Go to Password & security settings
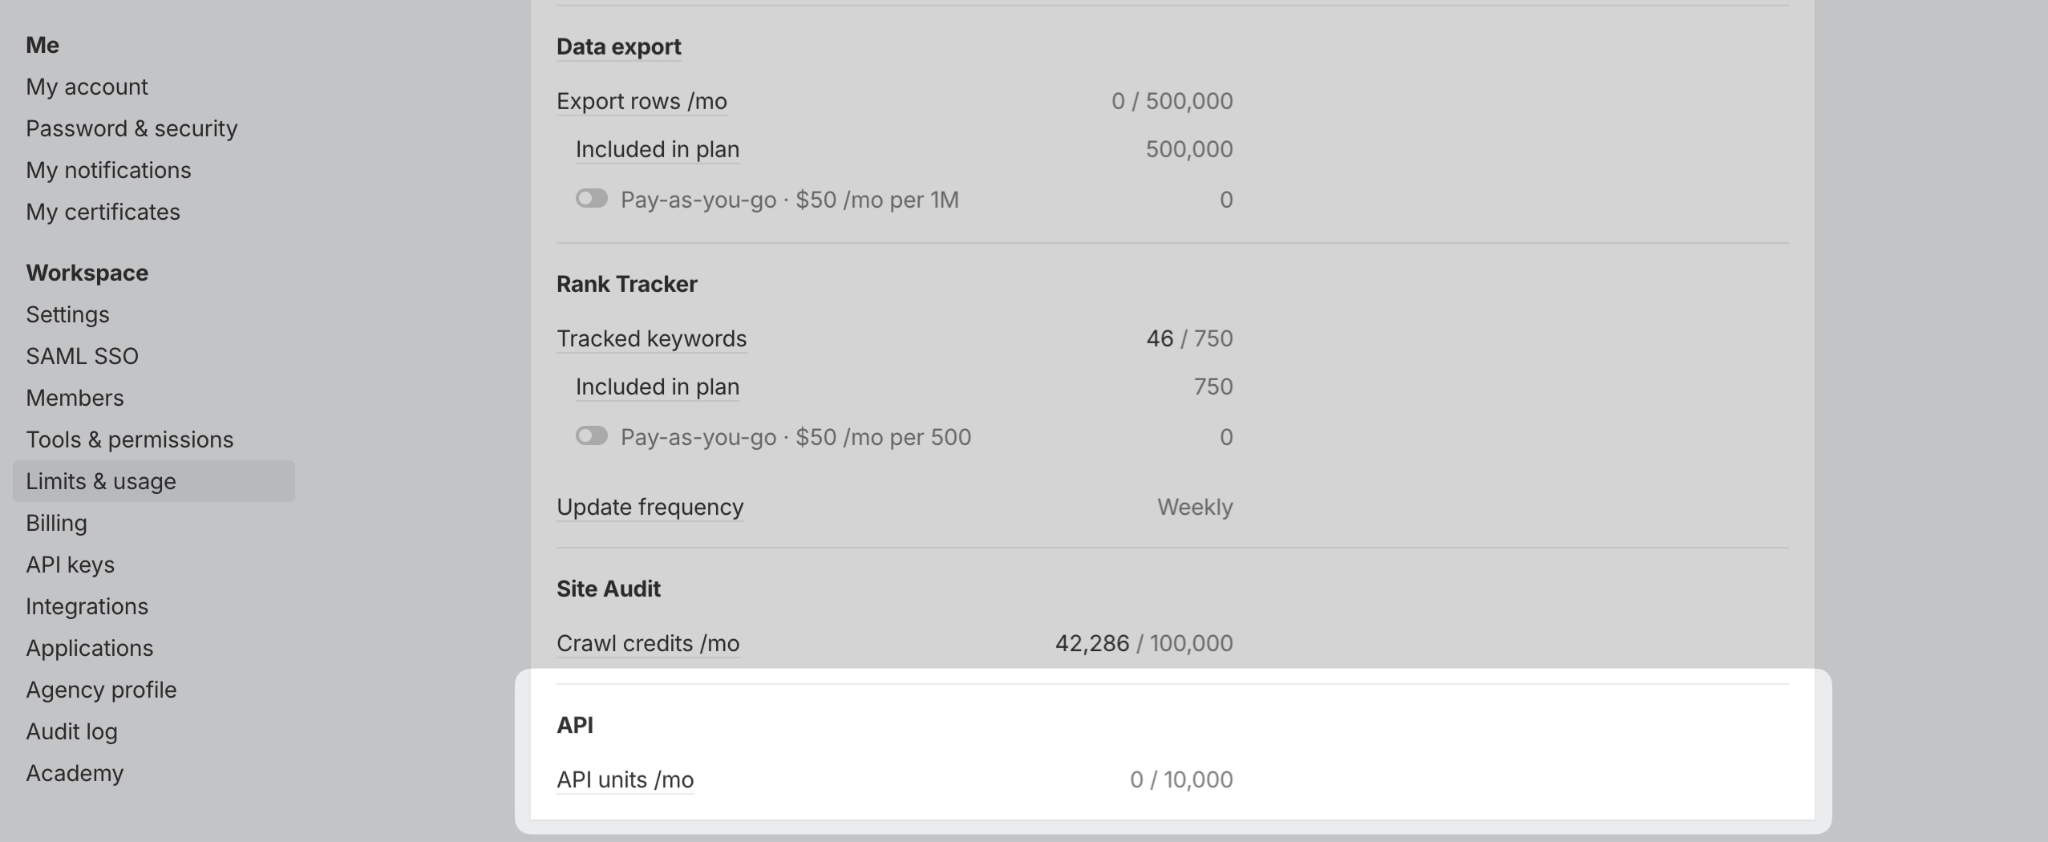 pyautogui.click(x=132, y=128)
